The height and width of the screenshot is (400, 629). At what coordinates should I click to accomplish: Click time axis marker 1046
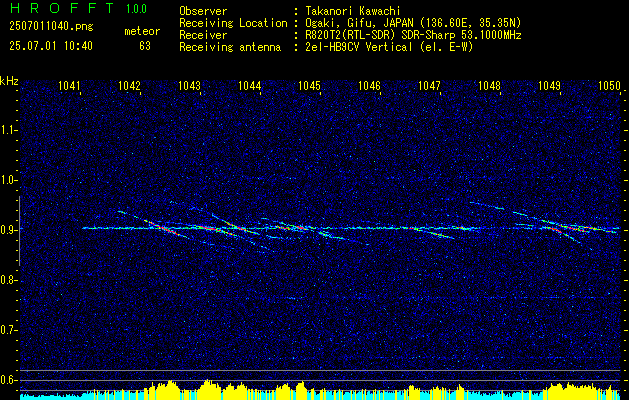(369, 85)
